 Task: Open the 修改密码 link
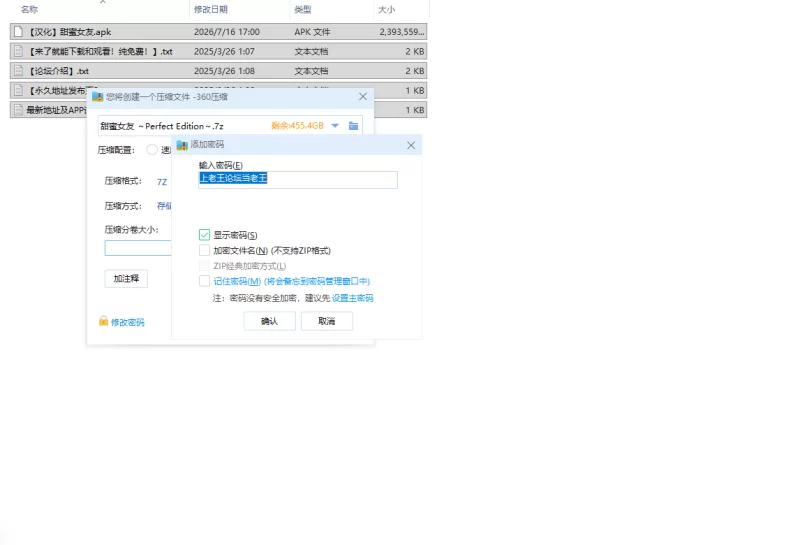(128, 323)
